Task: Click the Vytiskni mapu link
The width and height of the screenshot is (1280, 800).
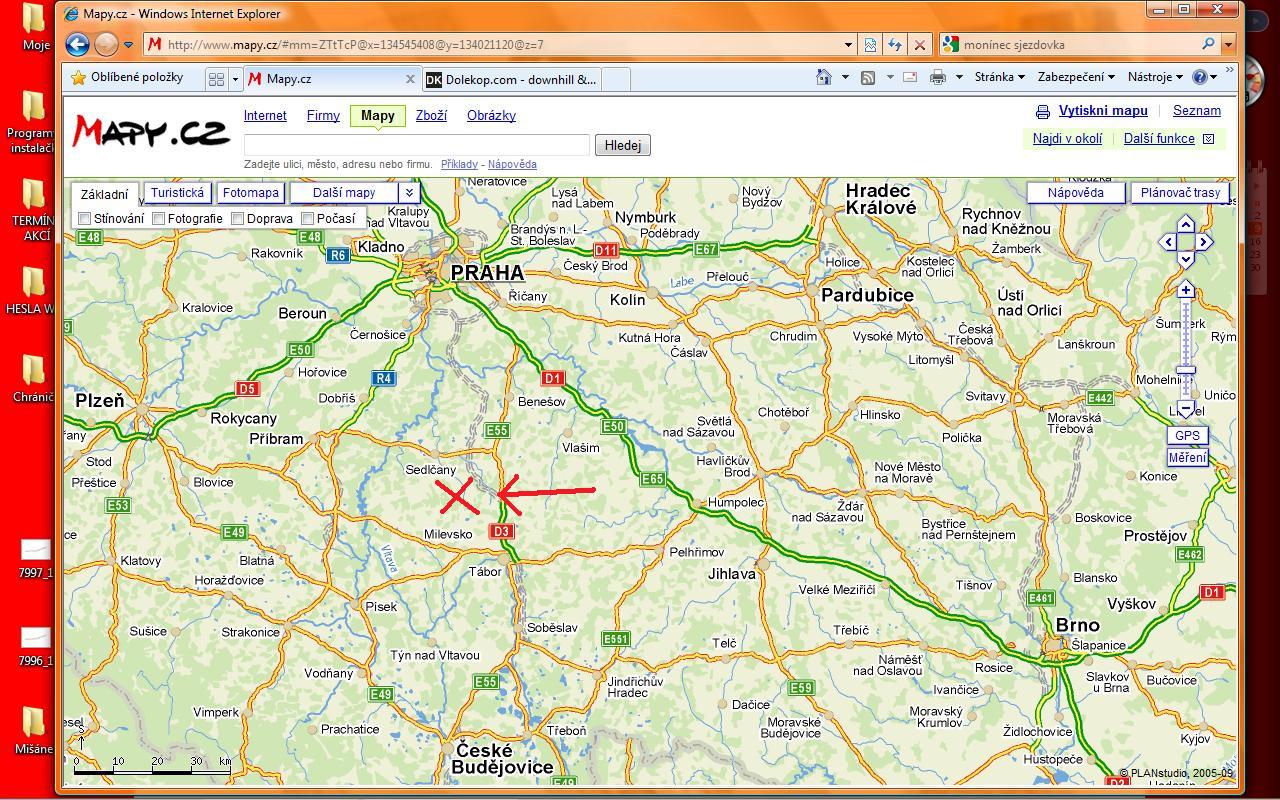Action: tap(1103, 111)
